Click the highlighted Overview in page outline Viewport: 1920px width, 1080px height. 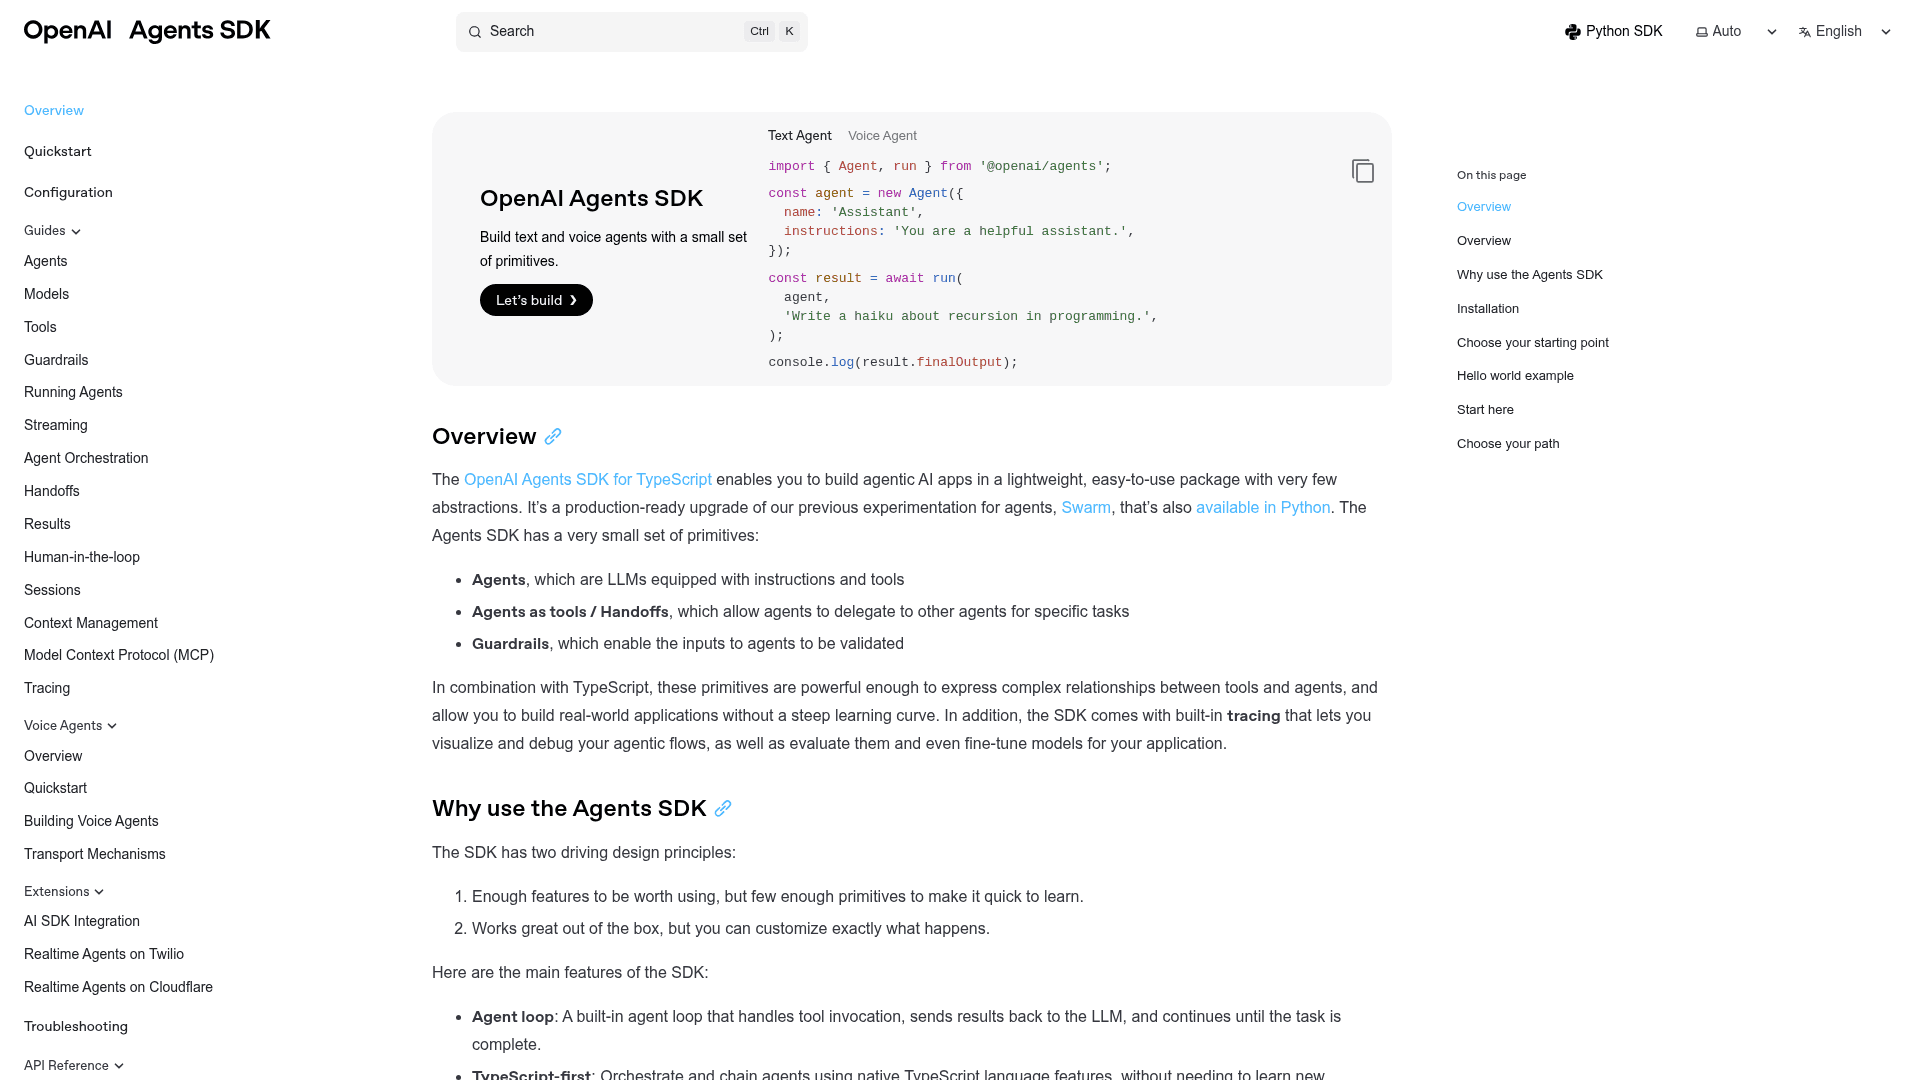tap(1484, 207)
